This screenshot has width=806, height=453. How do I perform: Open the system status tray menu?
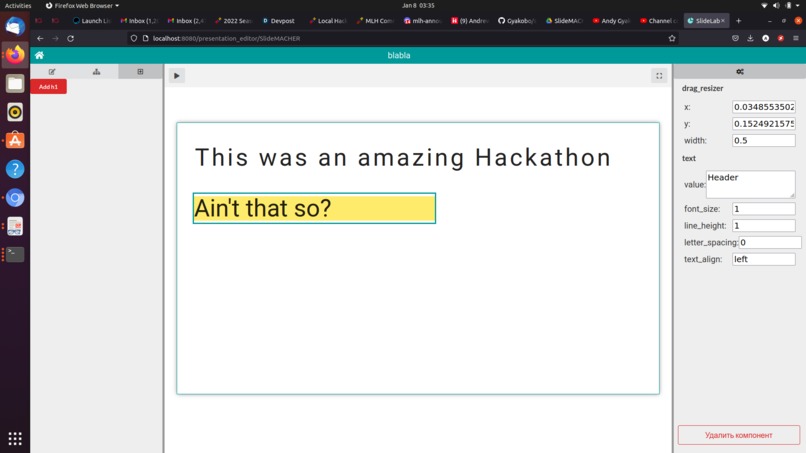tap(780, 5)
